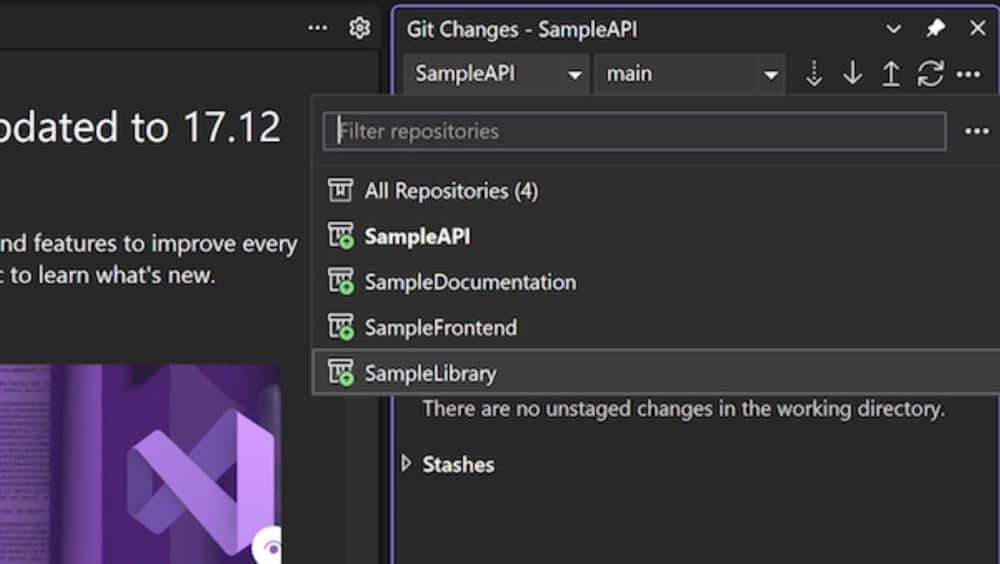Click the repo icon beside SampleLibrary

tap(341, 372)
